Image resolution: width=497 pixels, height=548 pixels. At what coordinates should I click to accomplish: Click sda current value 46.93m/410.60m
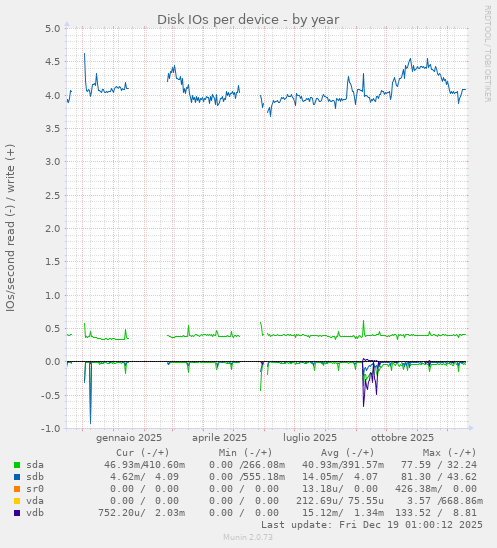point(145,465)
